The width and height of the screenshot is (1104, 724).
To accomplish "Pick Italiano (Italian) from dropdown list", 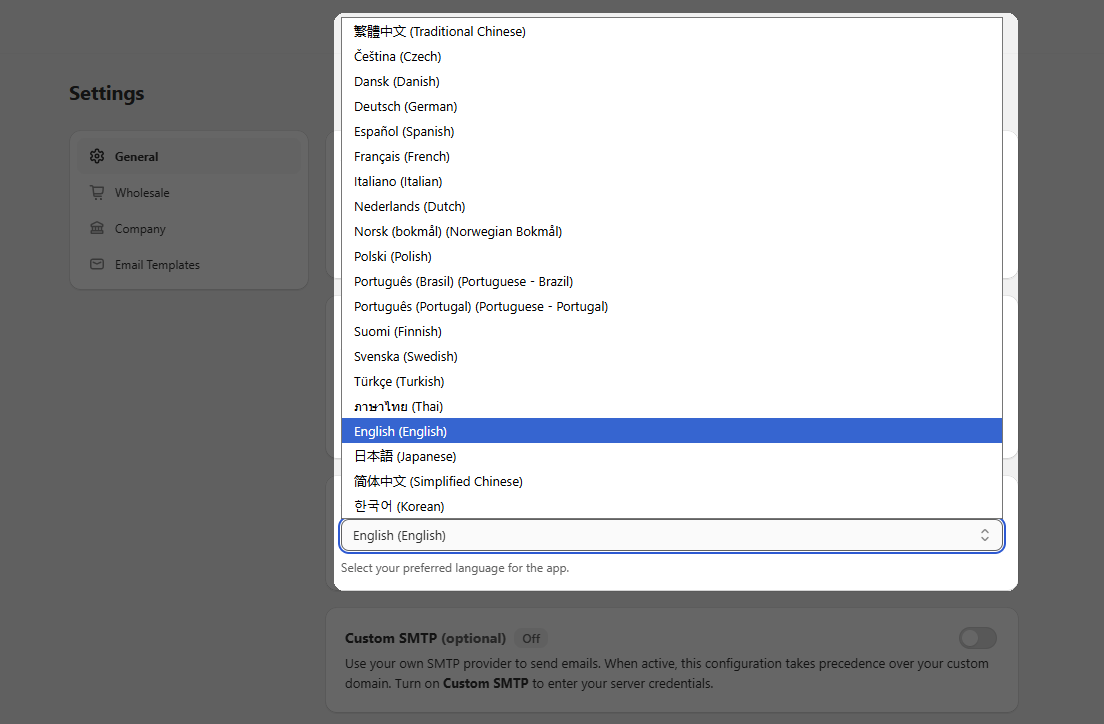I will click(672, 182).
